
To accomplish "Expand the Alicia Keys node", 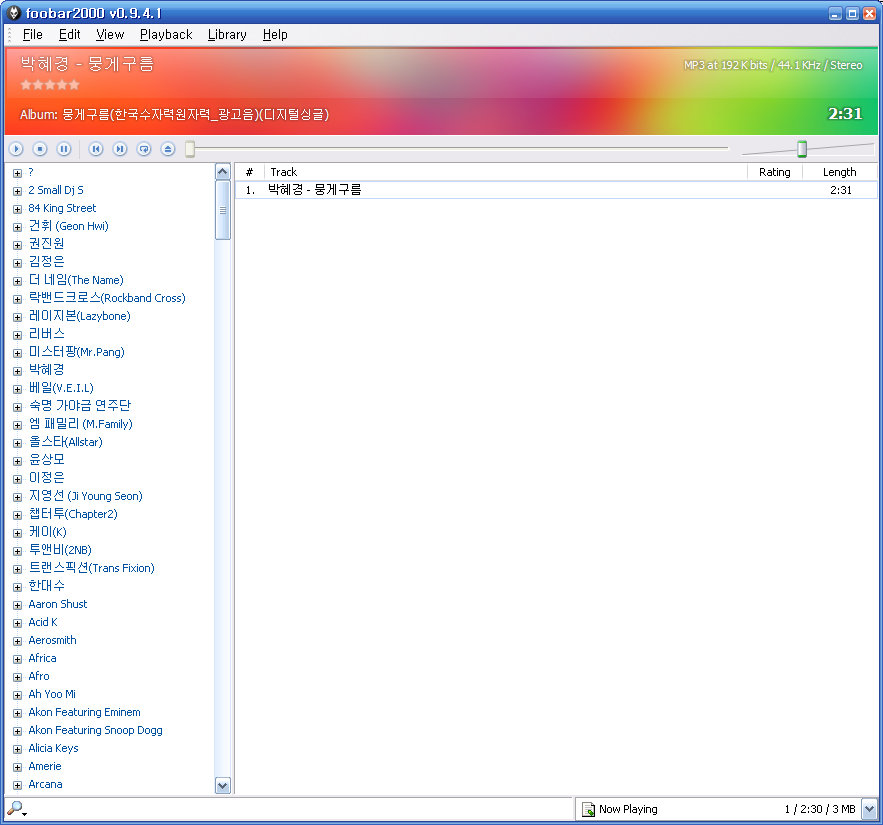I will (17, 749).
